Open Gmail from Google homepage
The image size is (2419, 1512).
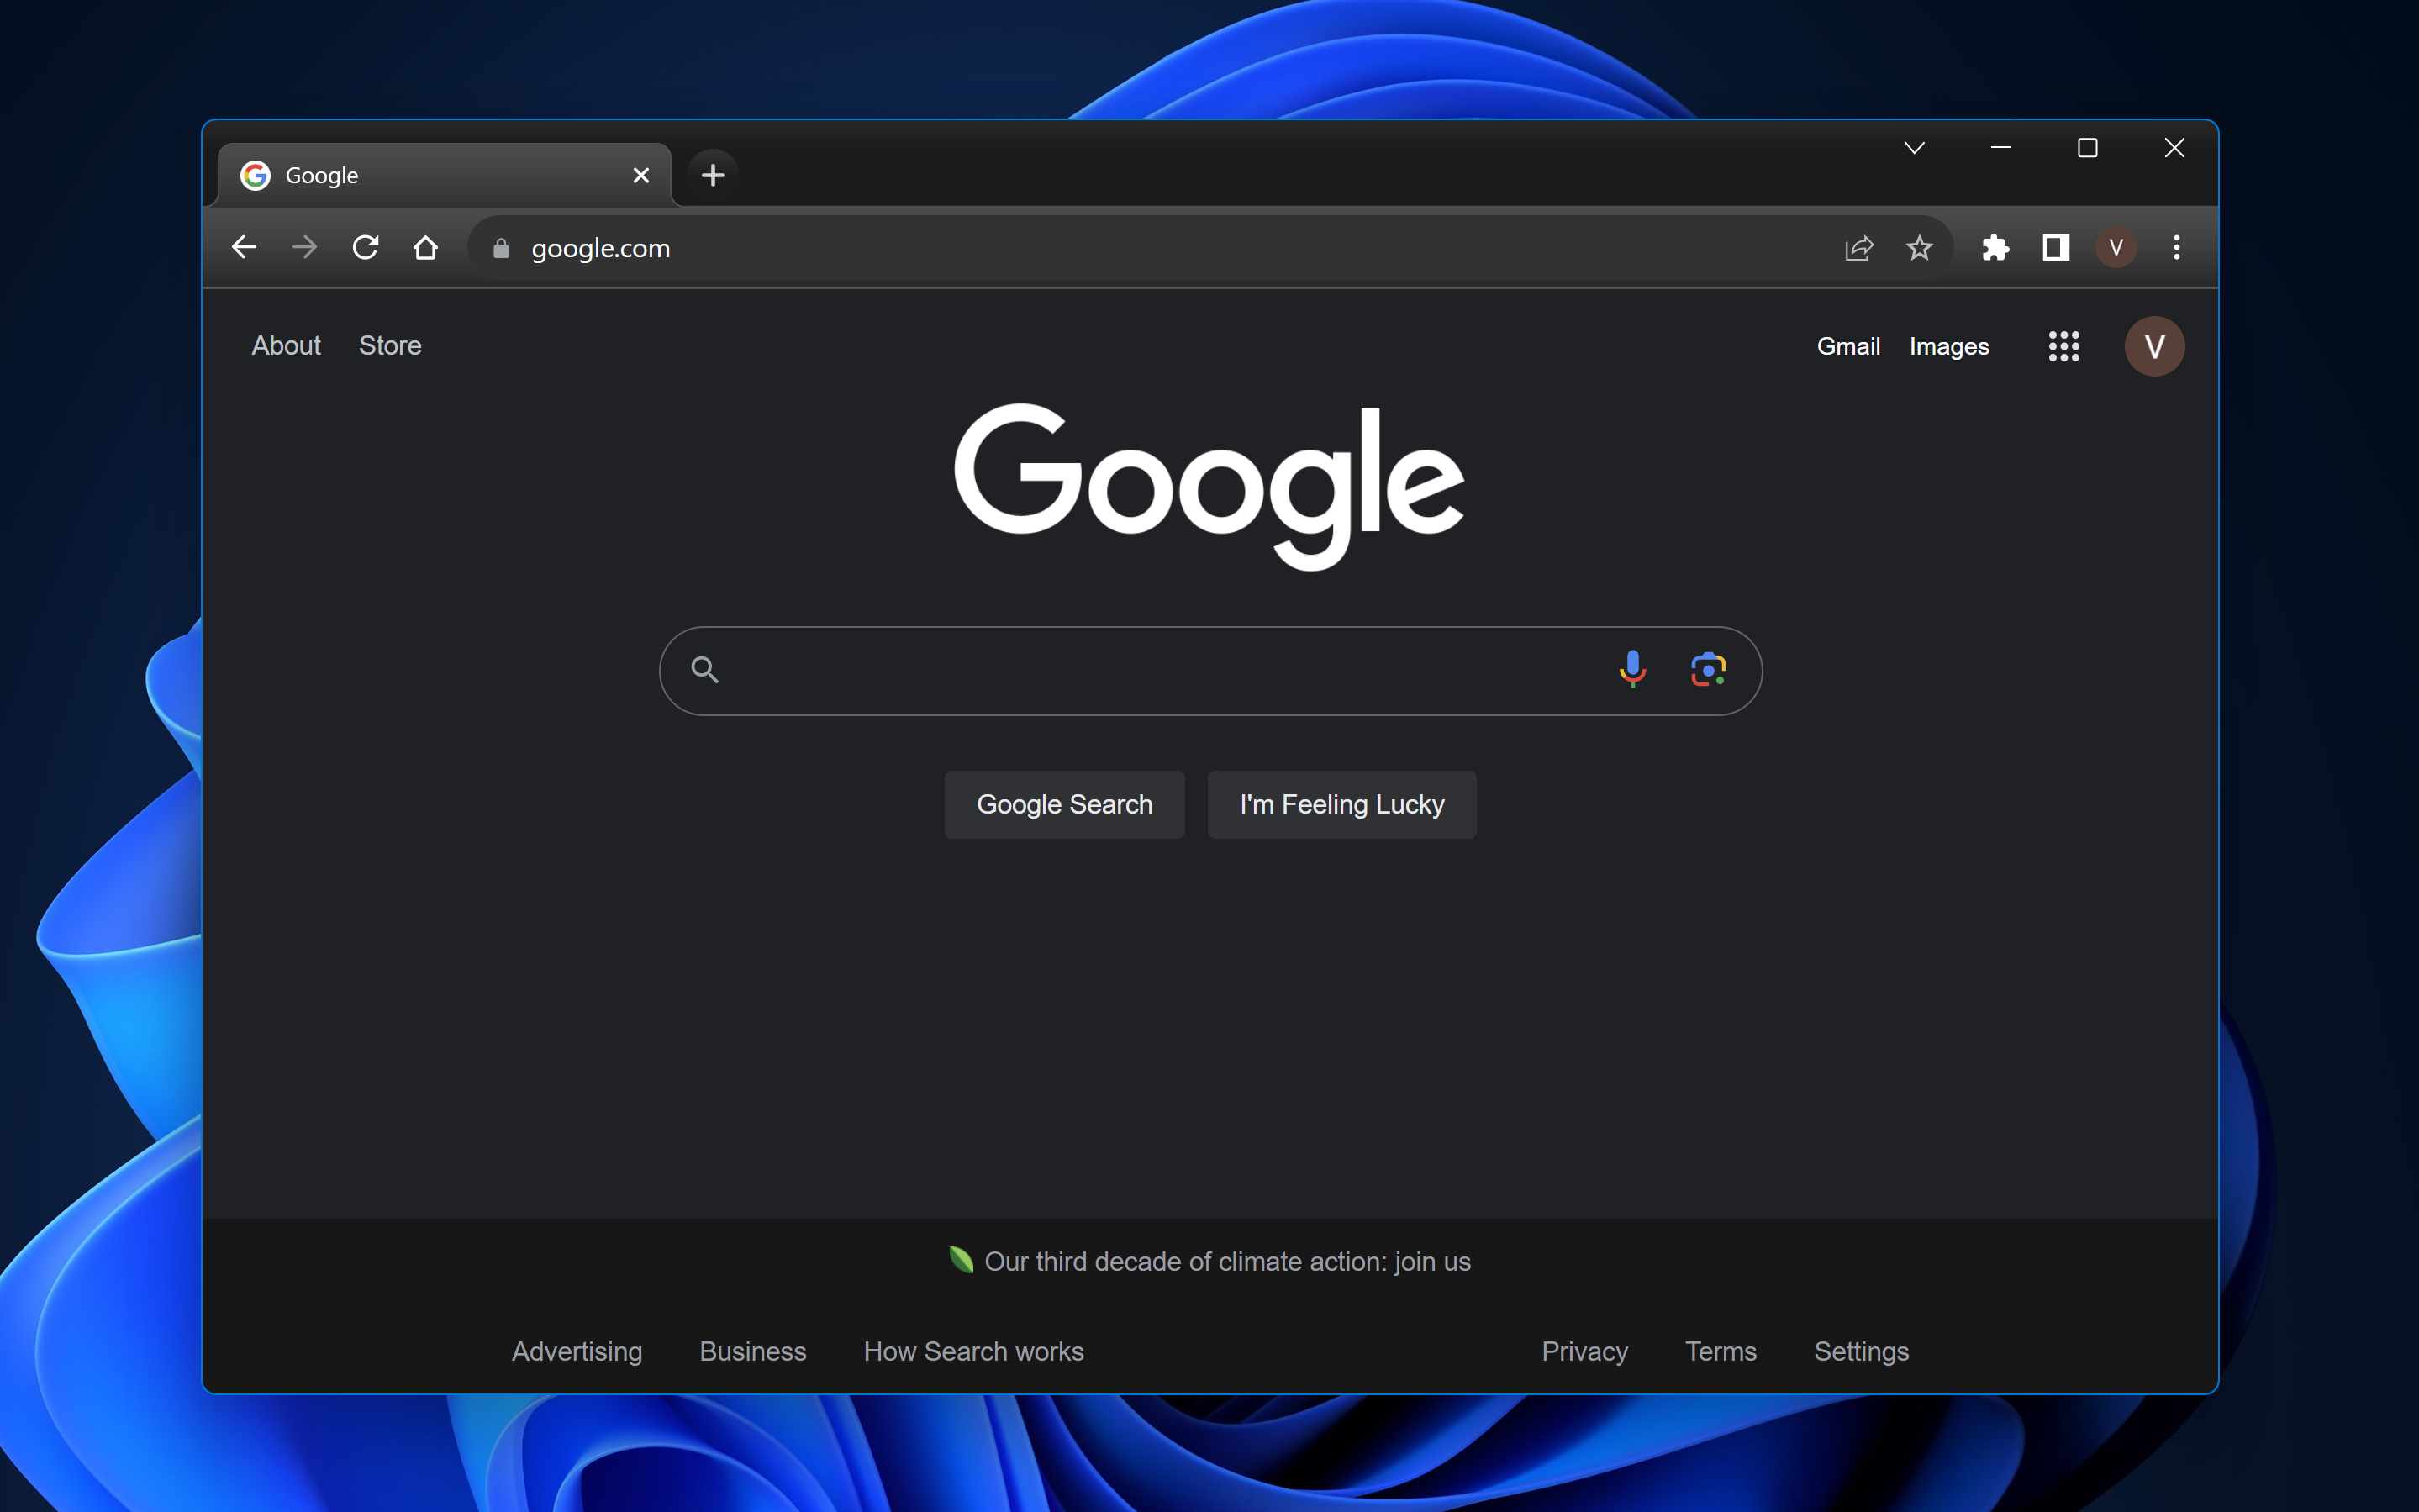(1847, 345)
